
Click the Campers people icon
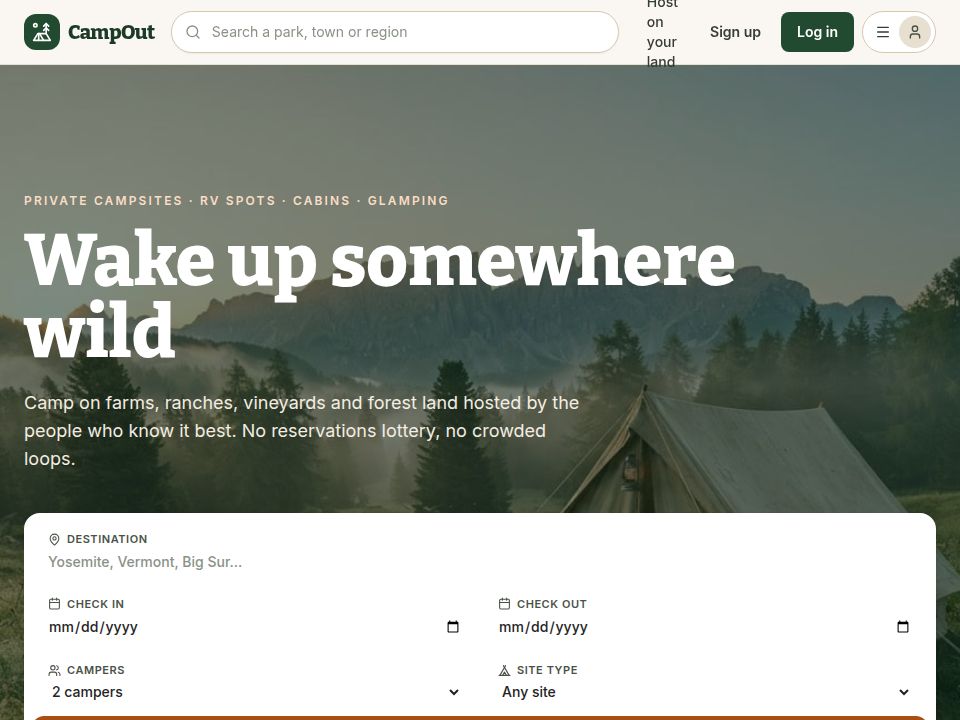point(54,670)
